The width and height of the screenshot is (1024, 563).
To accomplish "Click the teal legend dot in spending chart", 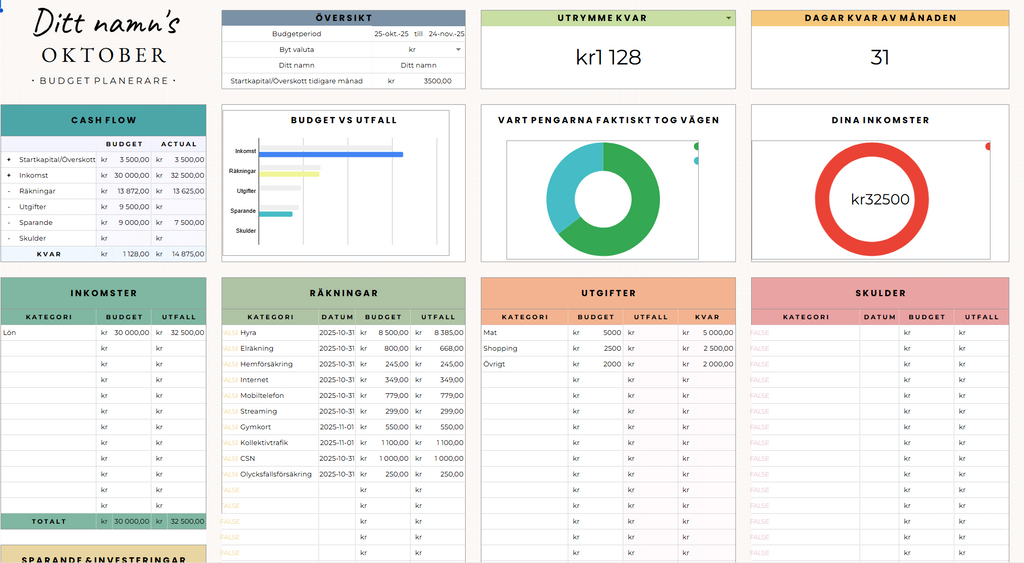I will [696, 161].
